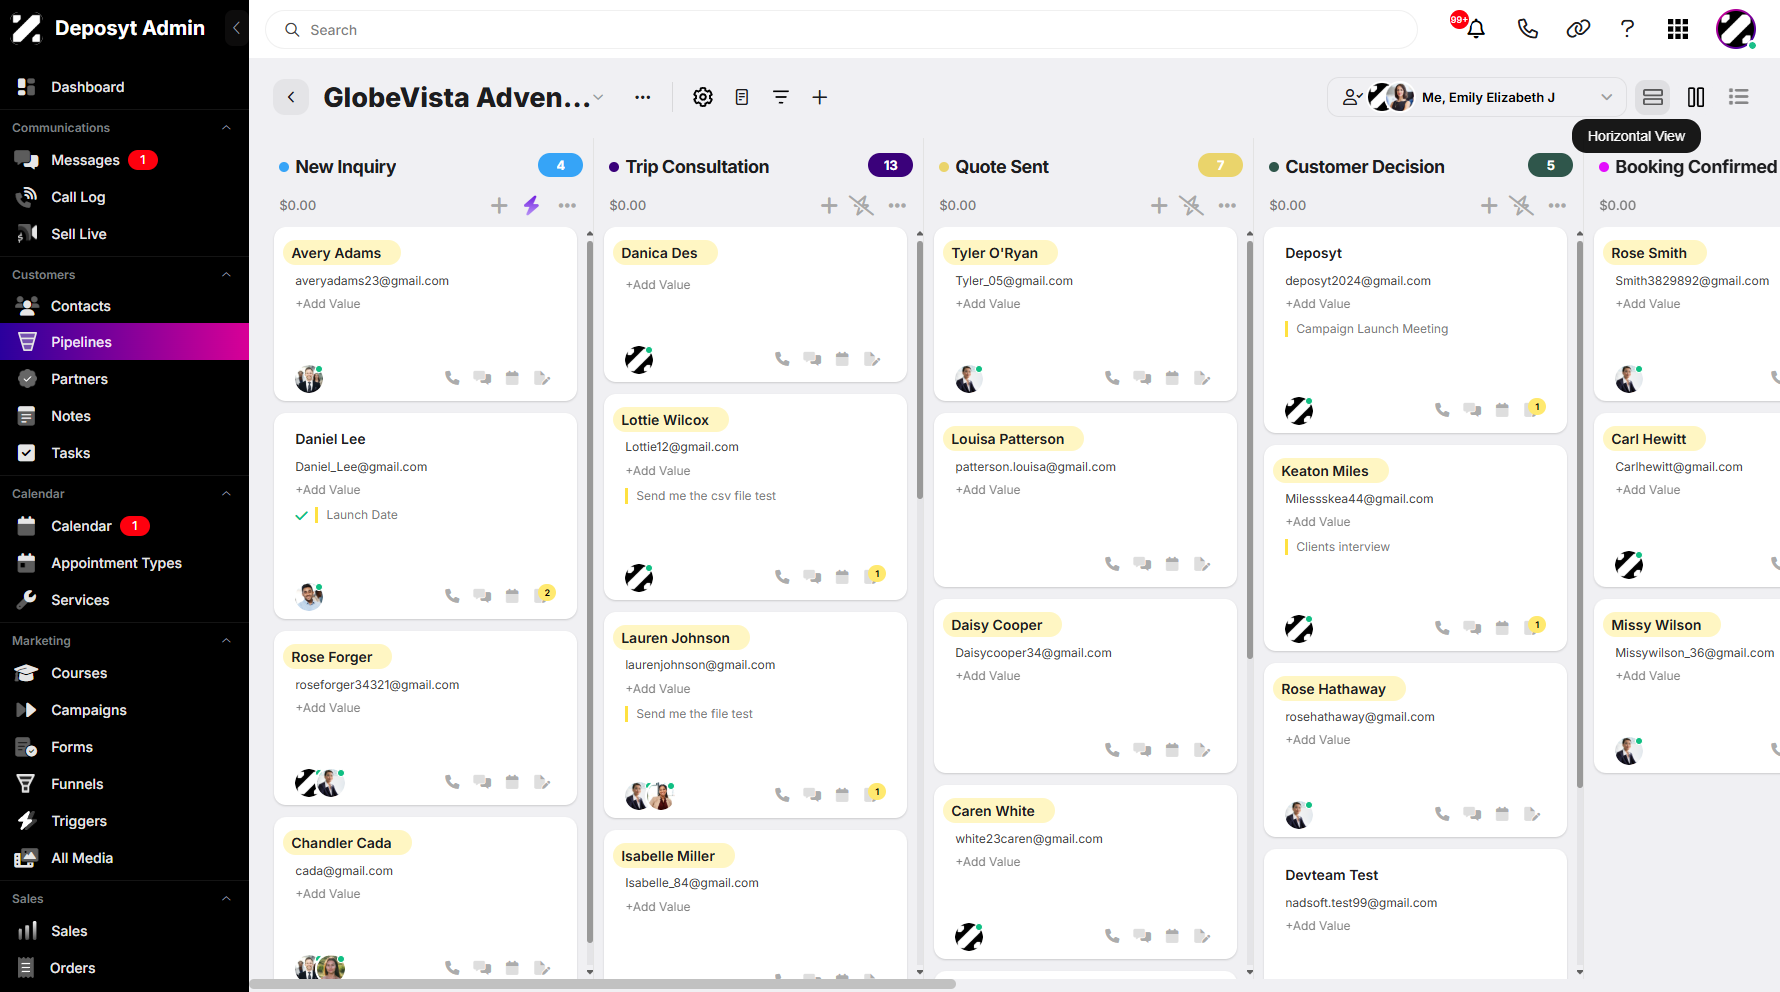
Task: Switch to list view
Action: pyautogui.click(x=1739, y=97)
